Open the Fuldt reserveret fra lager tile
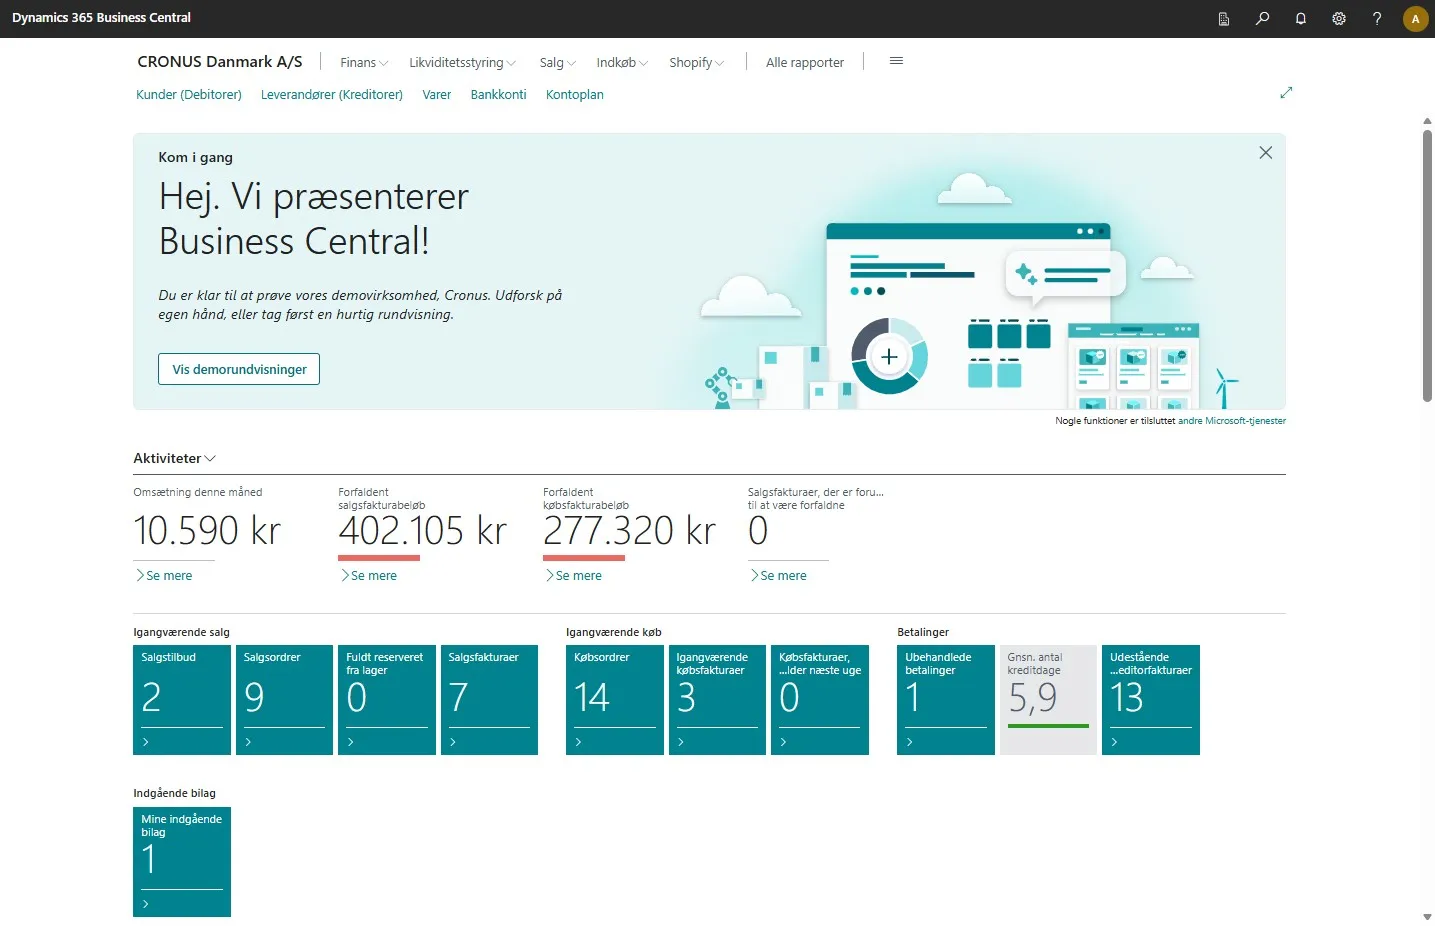Image resolution: width=1435 pixels, height=926 pixels. [387, 700]
